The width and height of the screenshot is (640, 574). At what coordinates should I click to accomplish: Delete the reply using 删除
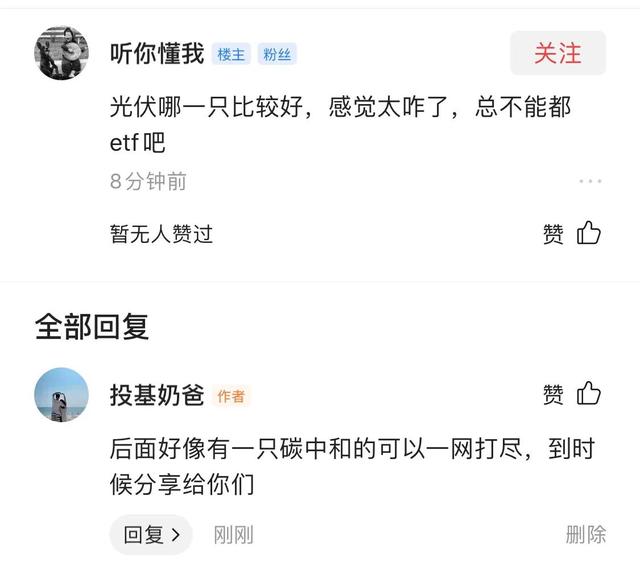585,535
